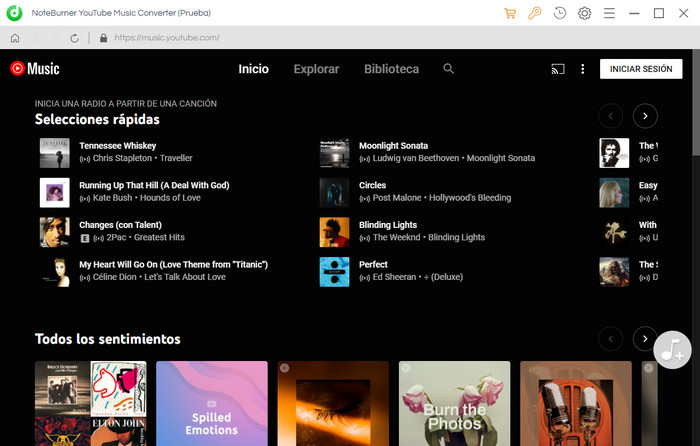Click the floating add music button
Image resolution: width=700 pixels, height=446 pixels.
672,350
